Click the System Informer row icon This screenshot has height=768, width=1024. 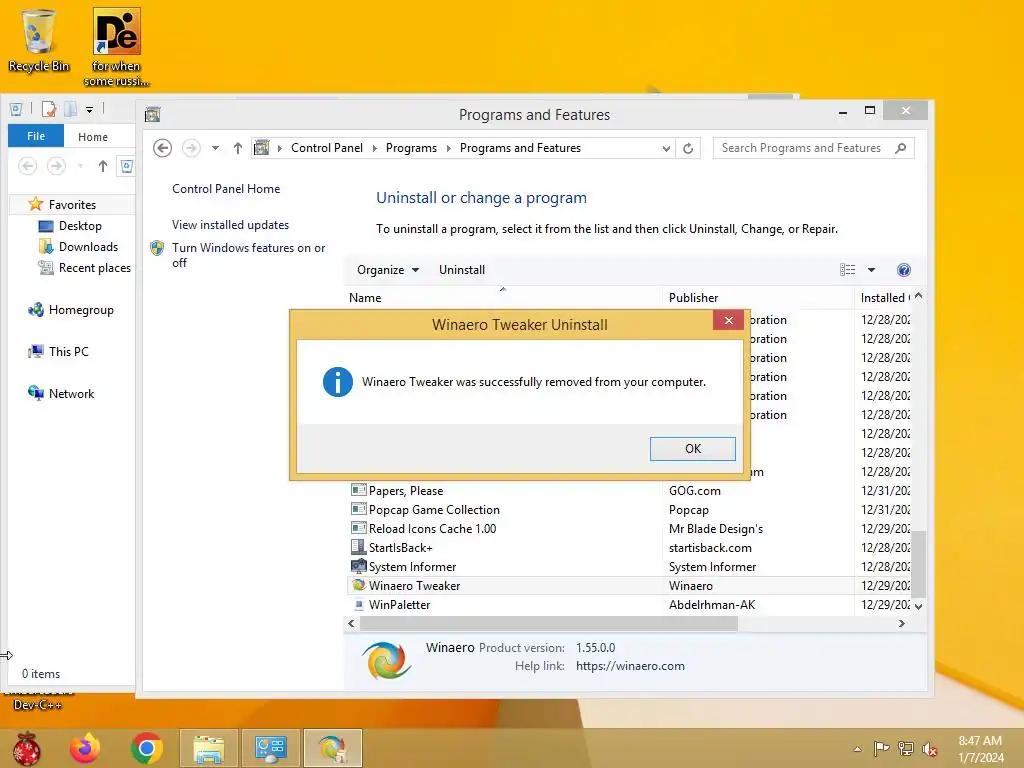(x=359, y=566)
